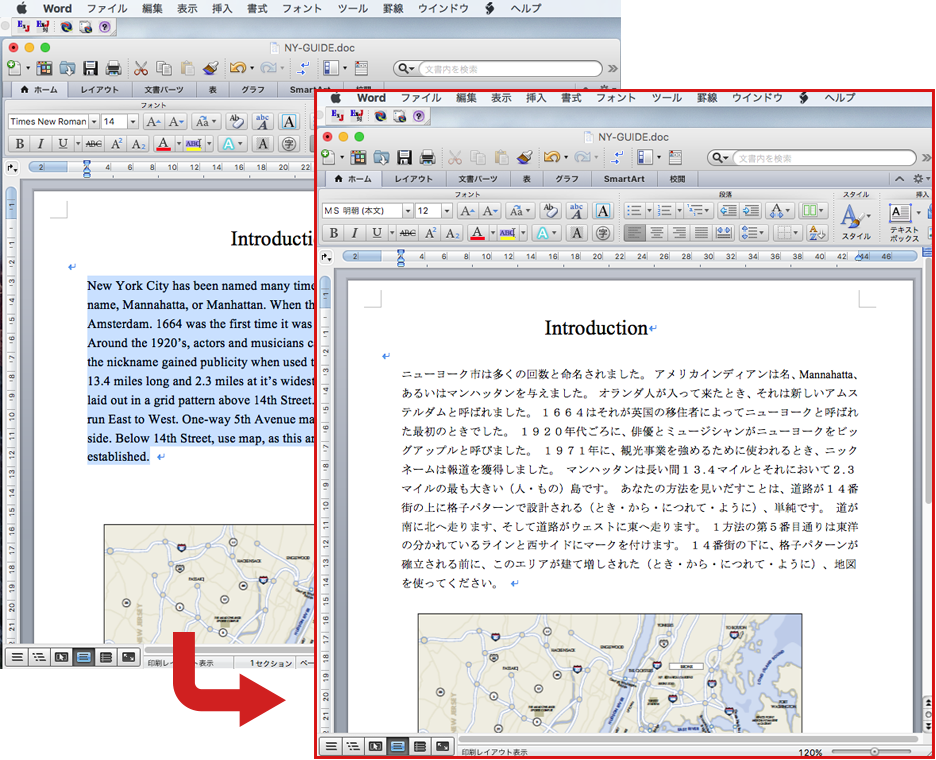Click purple help icon in left window toolbar
This screenshot has width=936, height=760.
click(x=105, y=26)
